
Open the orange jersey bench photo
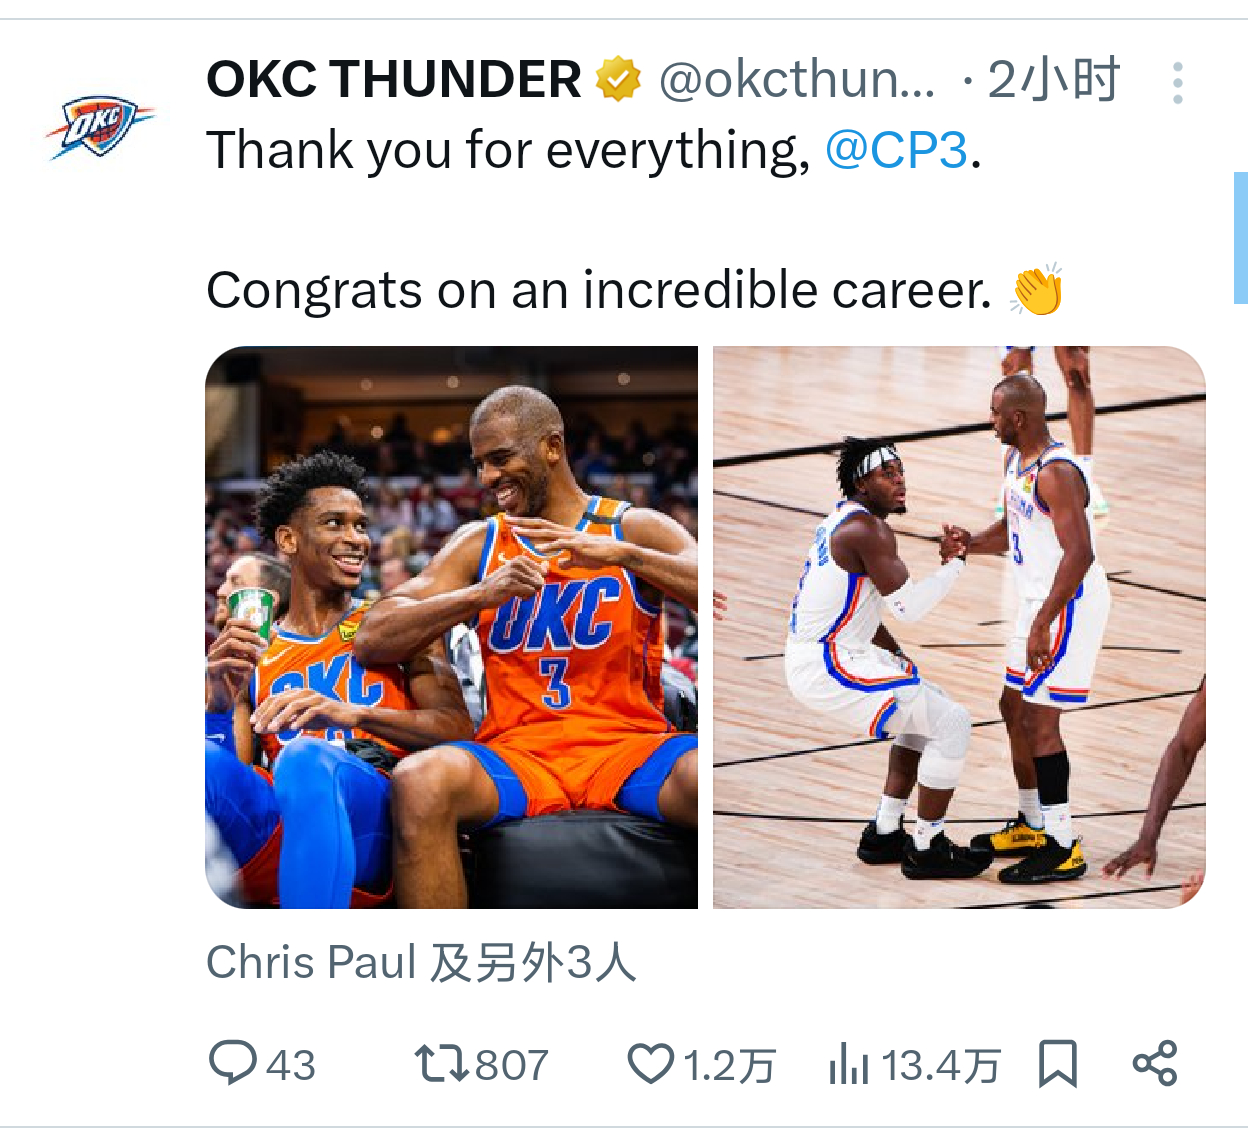click(x=451, y=627)
